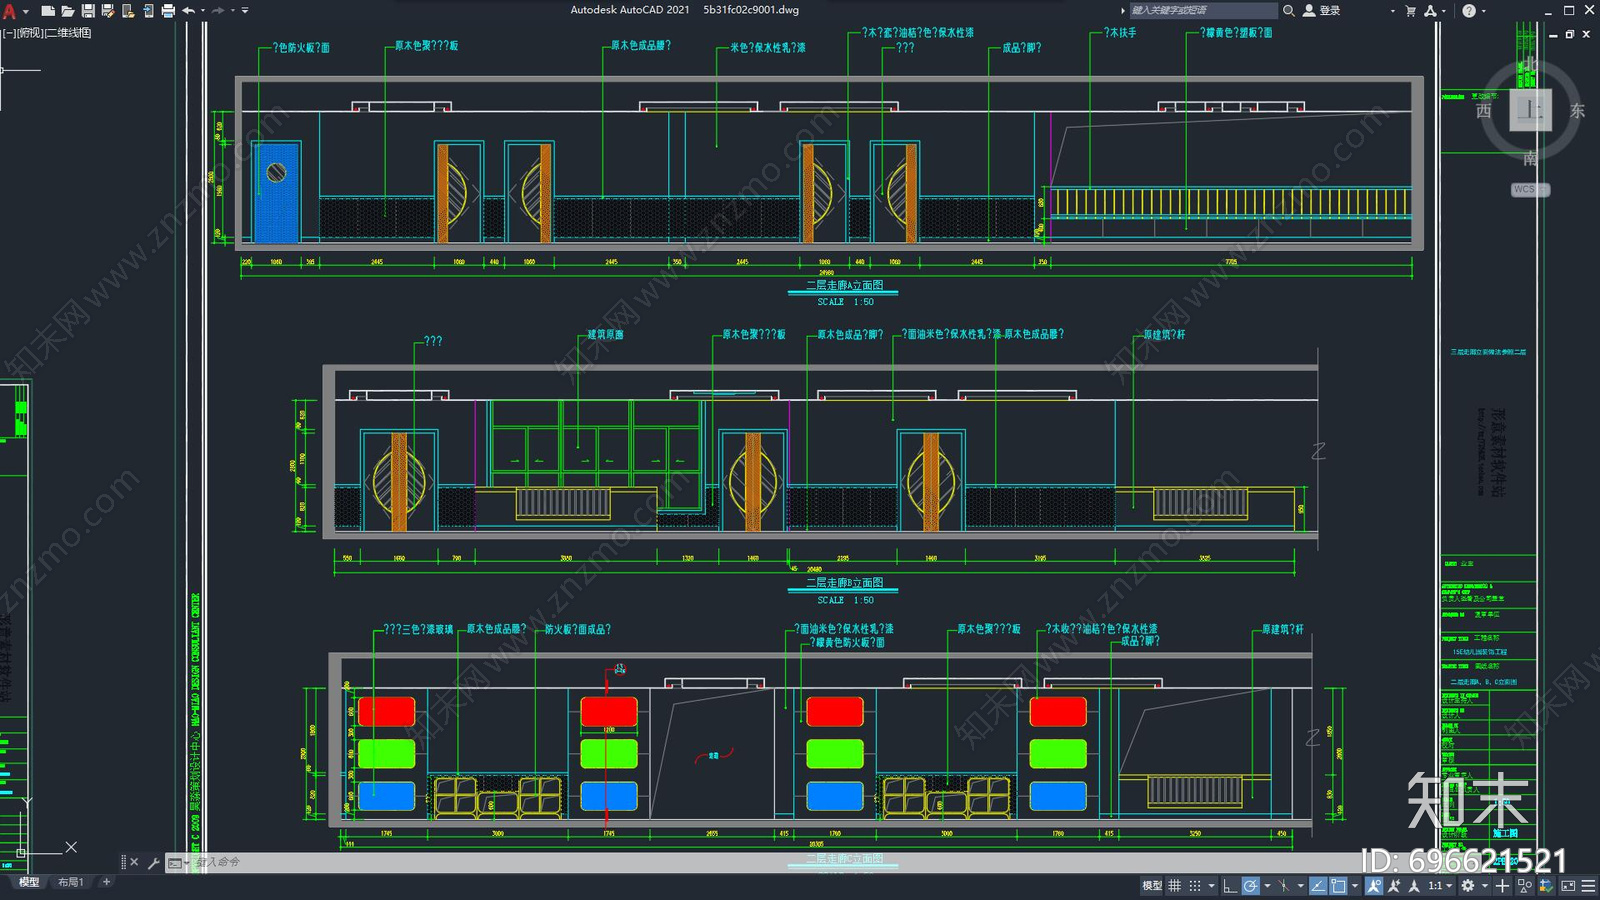Create a new drawing from Quick Access
The height and width of the screenshot is (900, 1600).
pyautogui.click(x=47, y=11)
